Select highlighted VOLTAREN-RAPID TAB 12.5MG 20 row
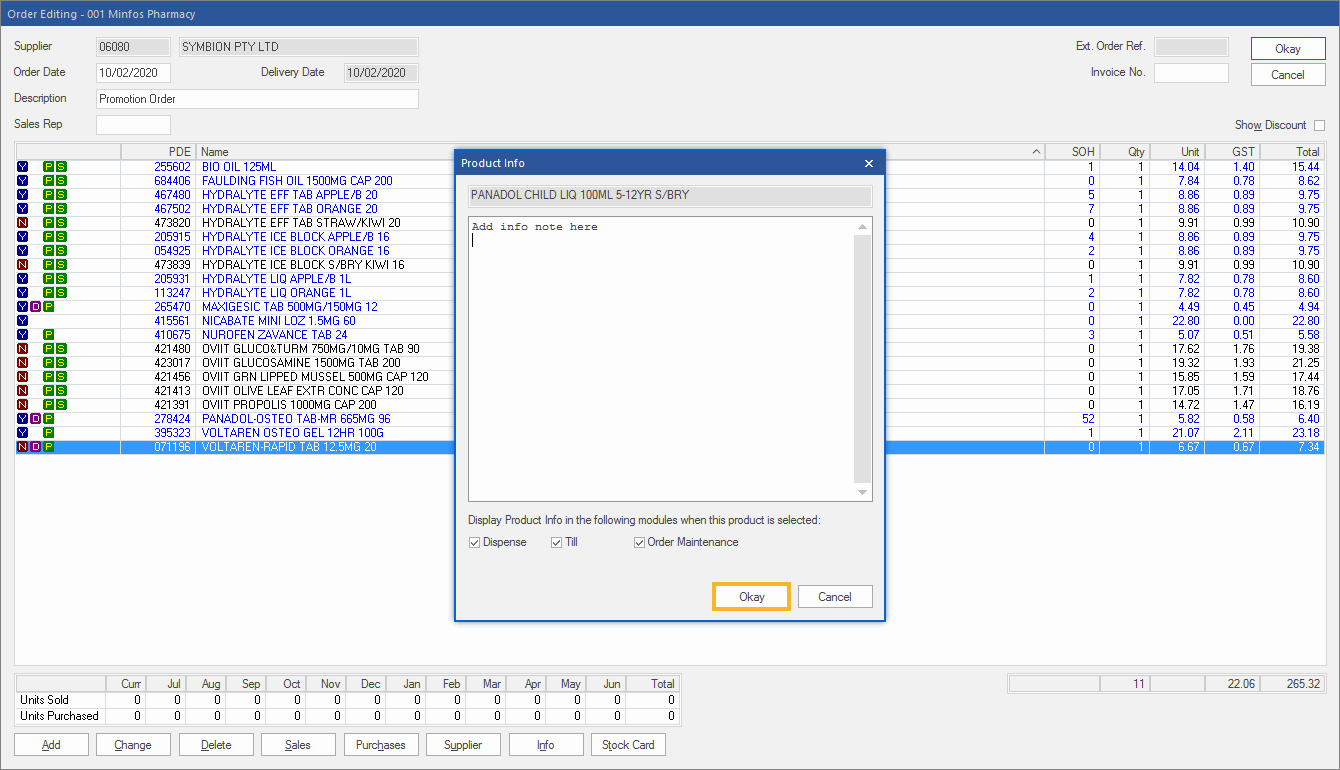Viewport: 1340px width, 770px height. [669, 447]
